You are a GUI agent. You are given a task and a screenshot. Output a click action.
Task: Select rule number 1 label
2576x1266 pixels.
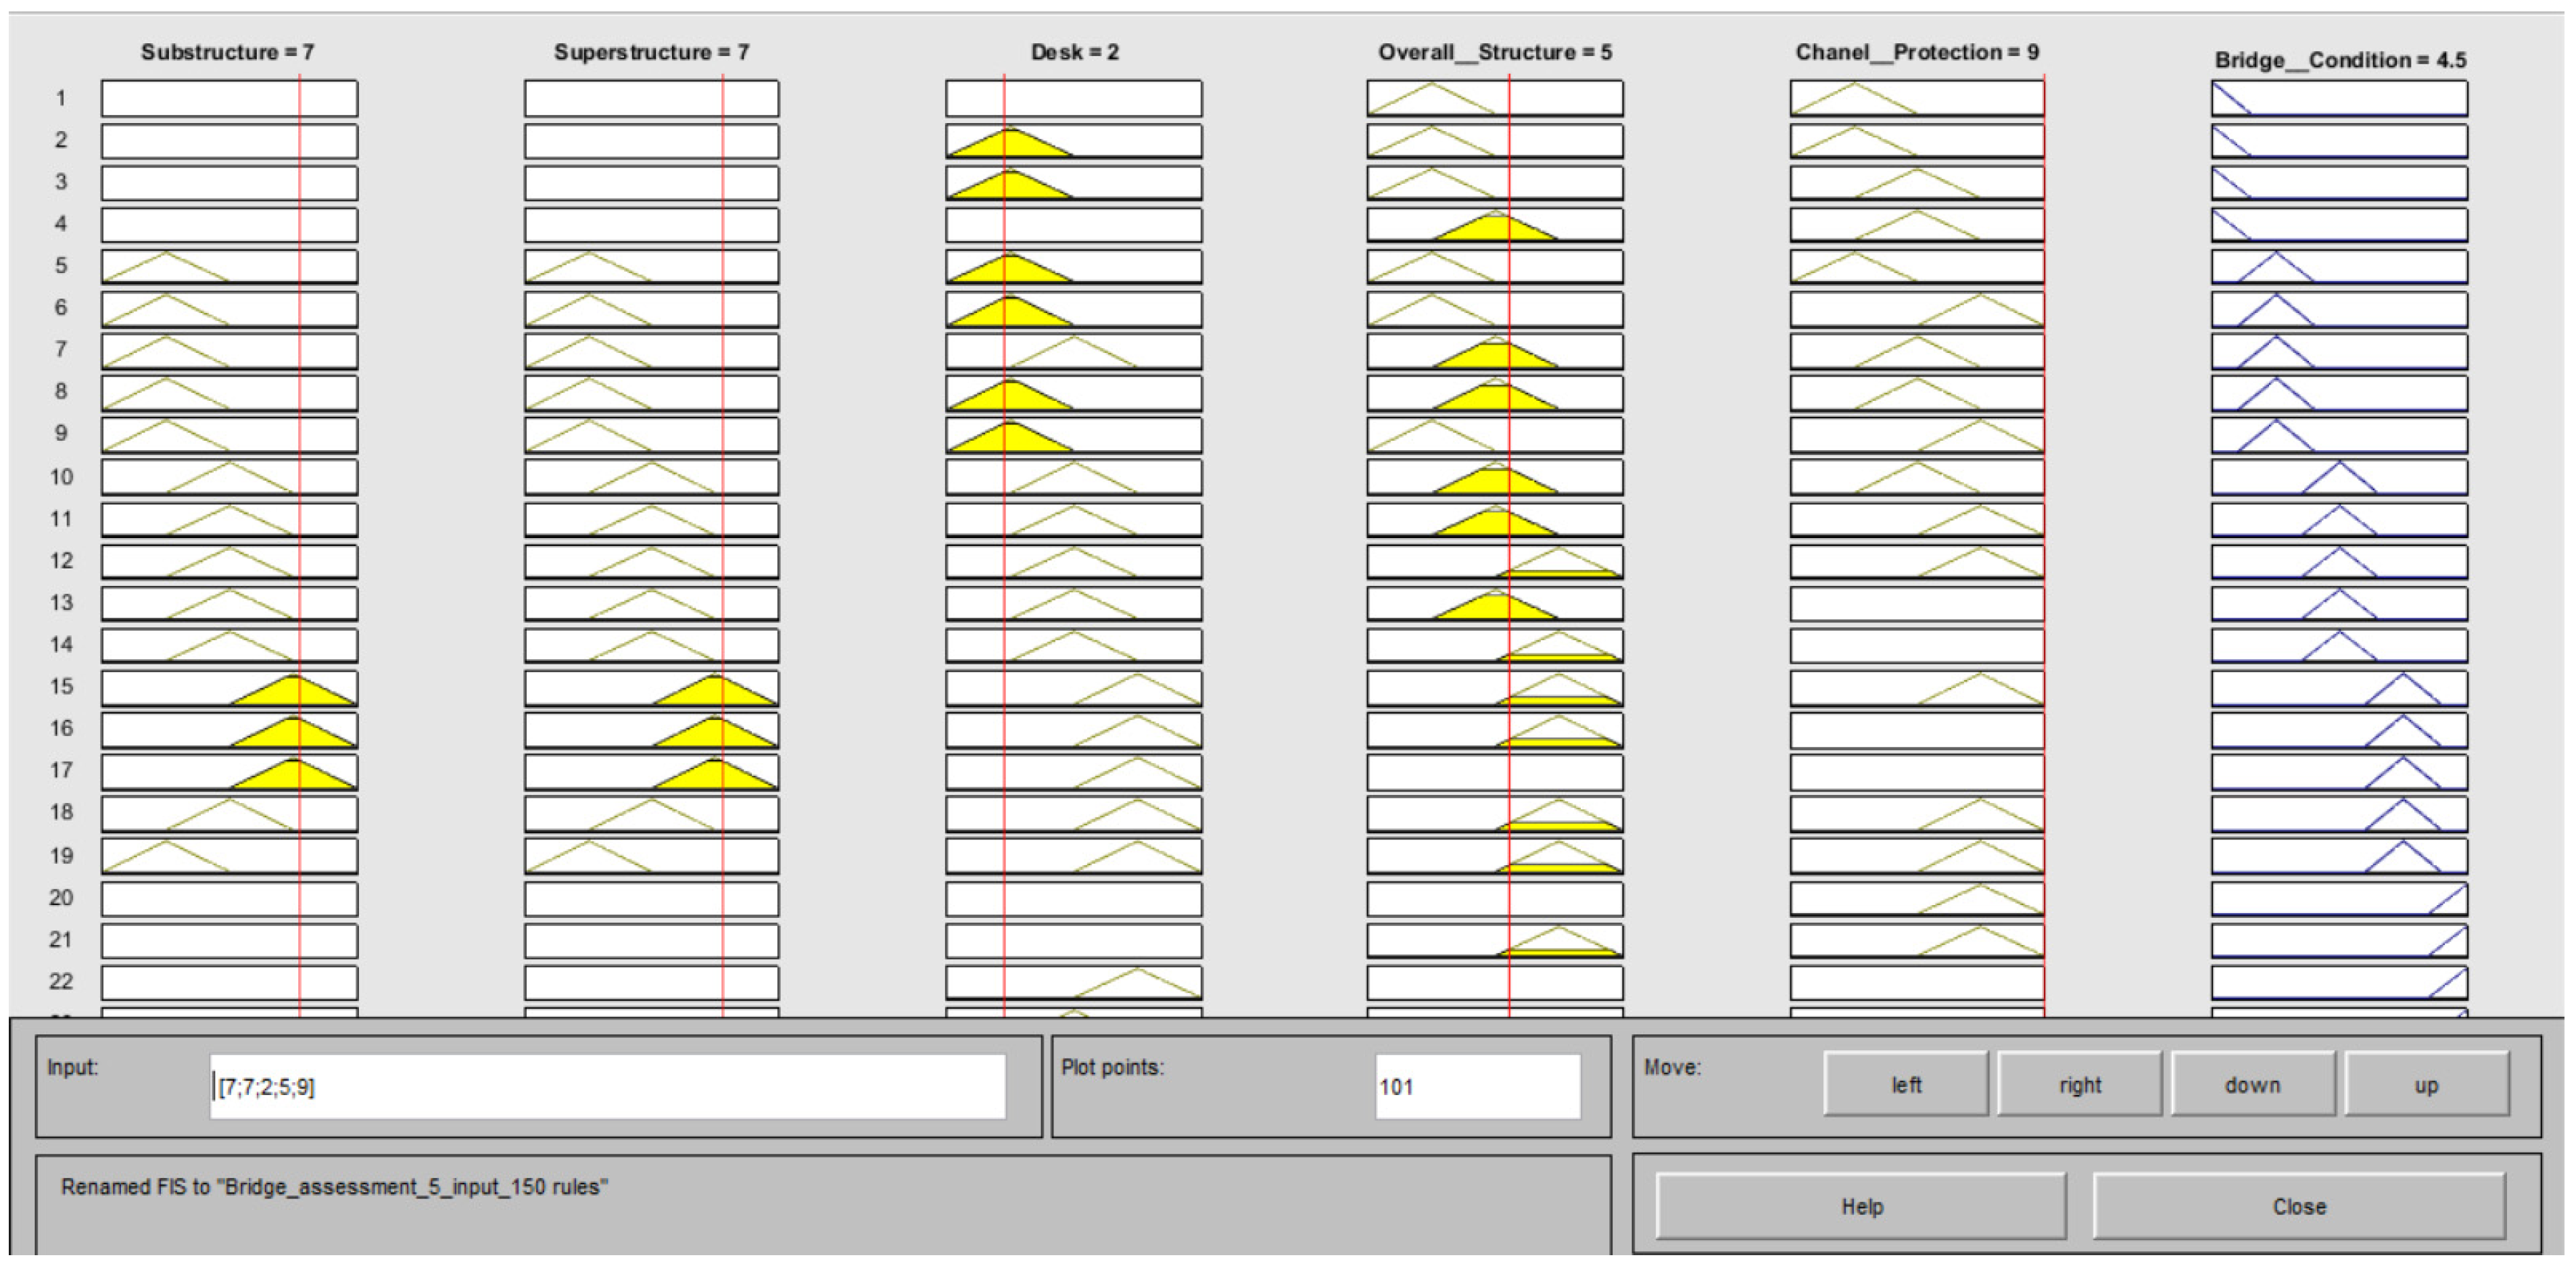[61, 98]
